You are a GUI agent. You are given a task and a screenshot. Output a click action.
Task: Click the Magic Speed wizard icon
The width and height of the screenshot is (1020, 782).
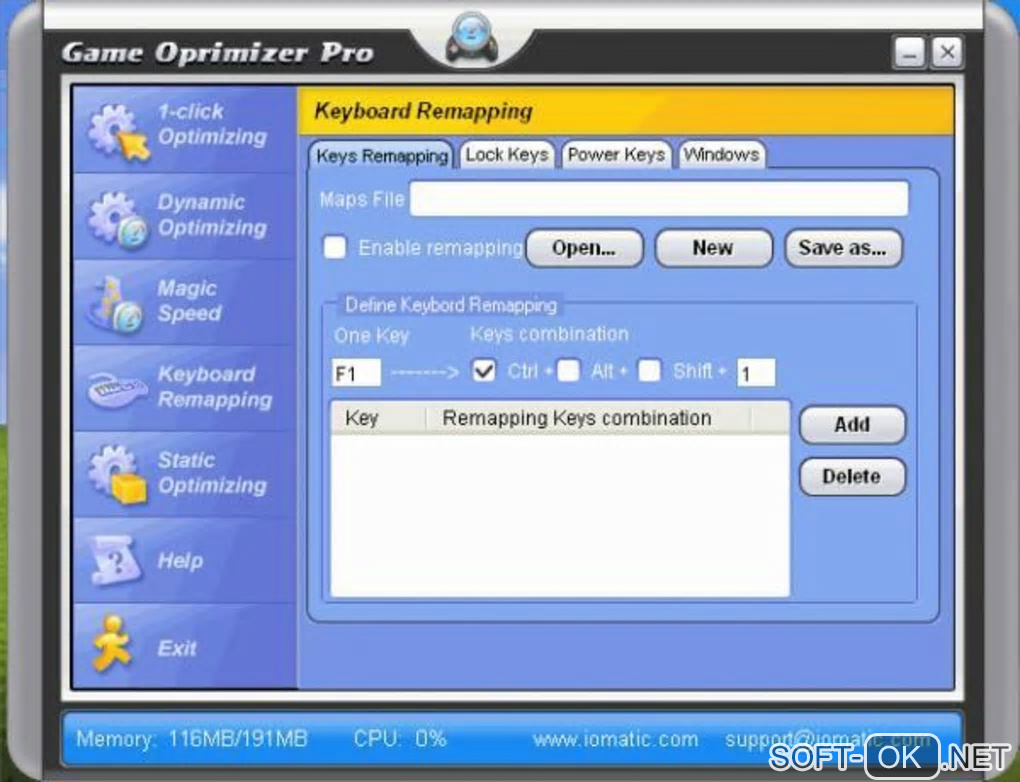116,304
